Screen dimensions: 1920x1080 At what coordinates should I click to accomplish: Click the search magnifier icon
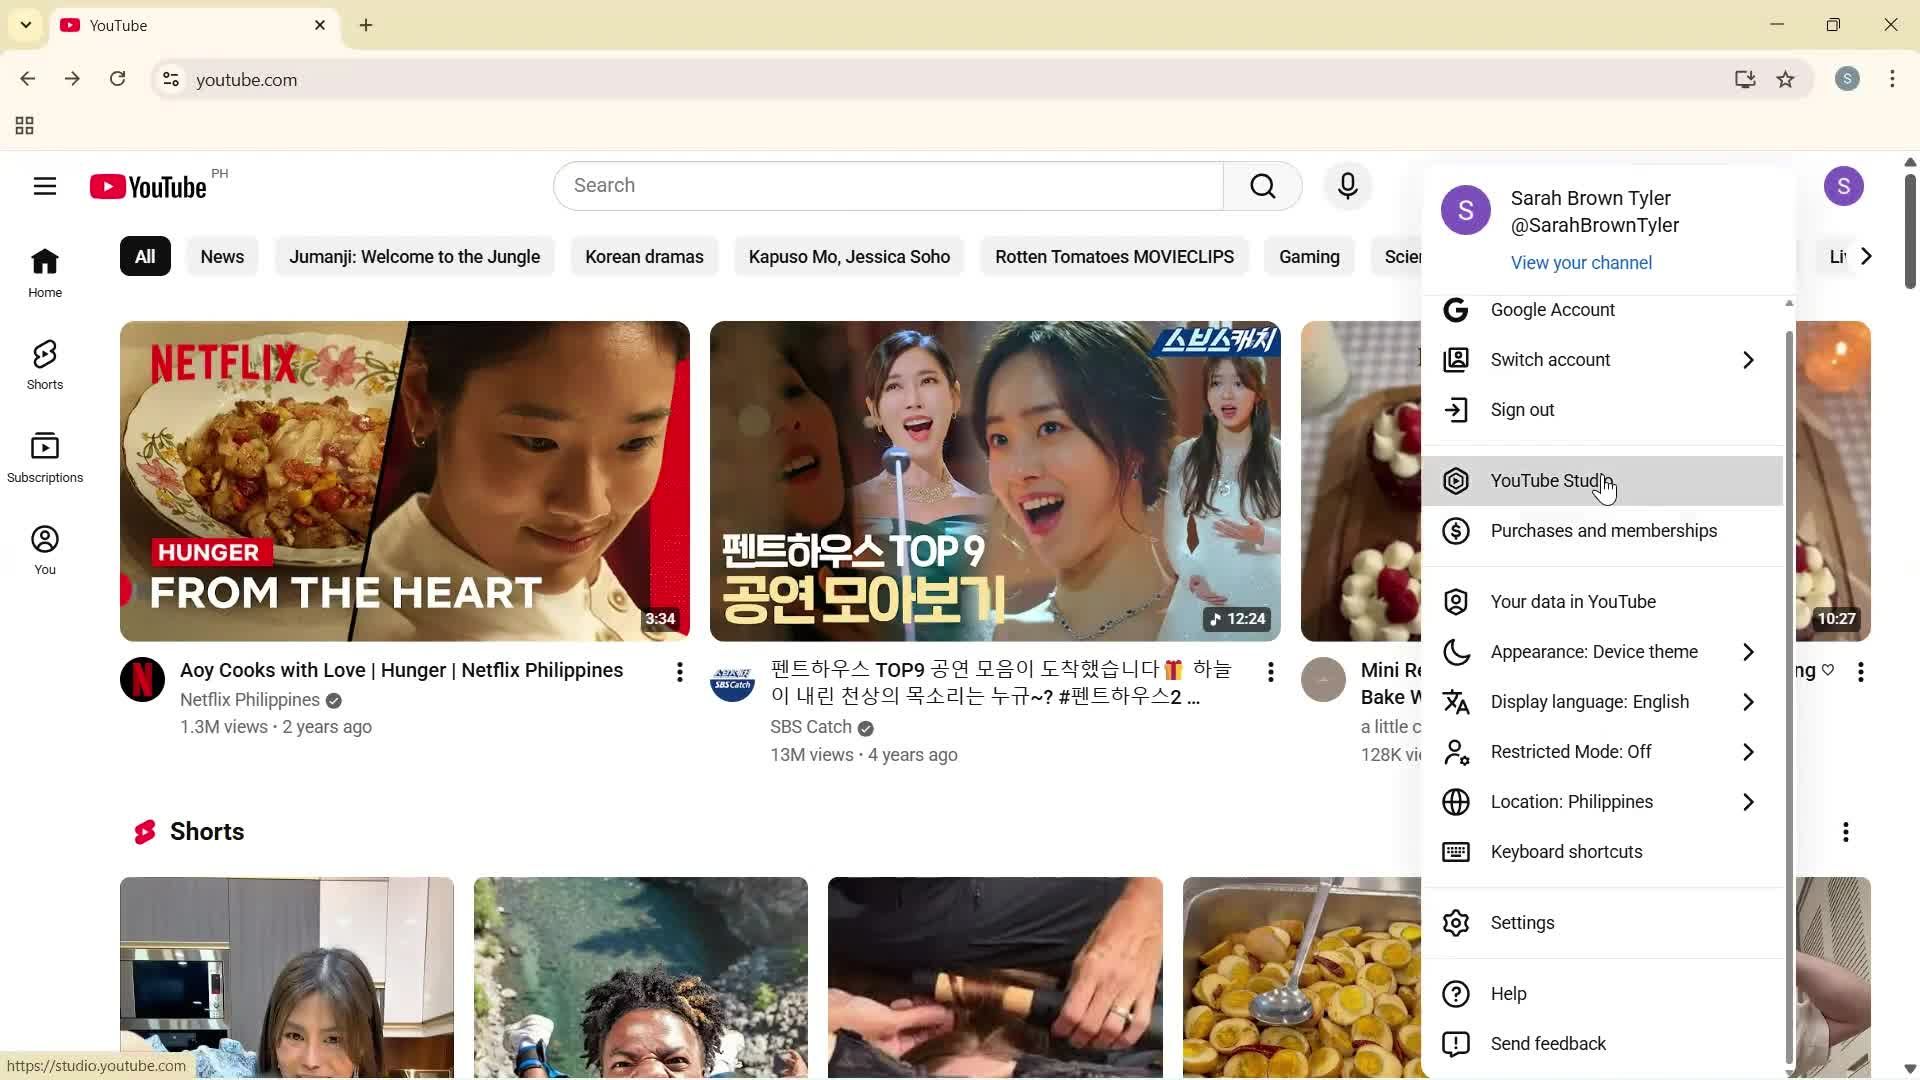[x=1261, y=185]
